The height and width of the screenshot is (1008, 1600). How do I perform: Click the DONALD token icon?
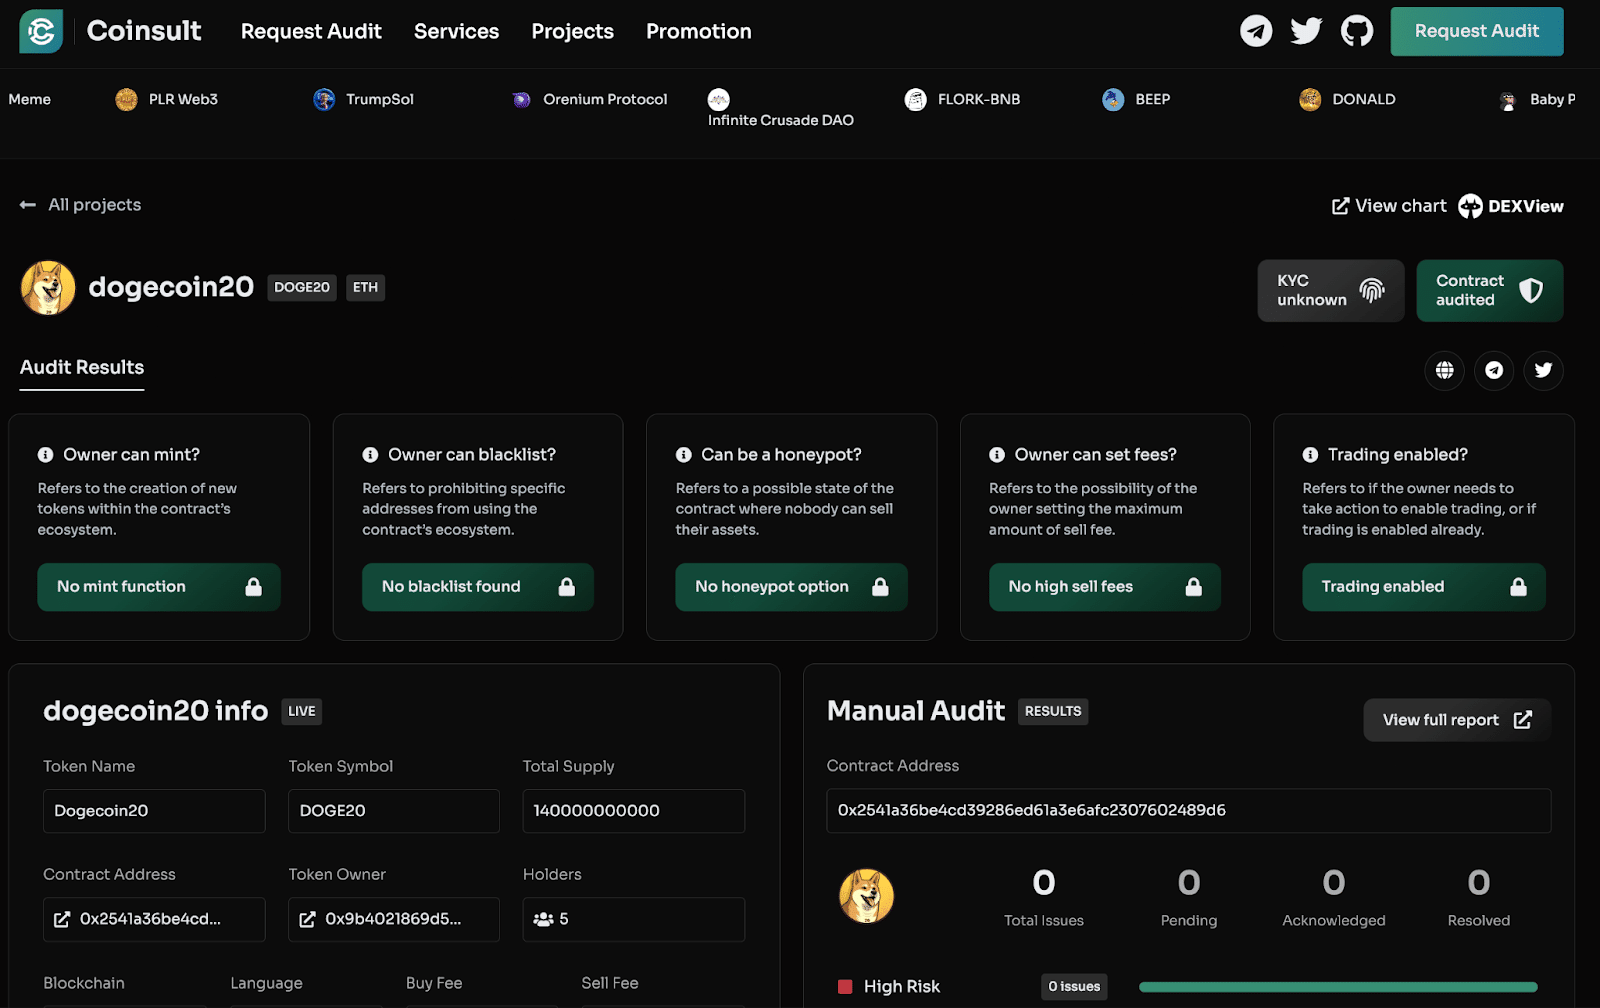click(1310, 99)
